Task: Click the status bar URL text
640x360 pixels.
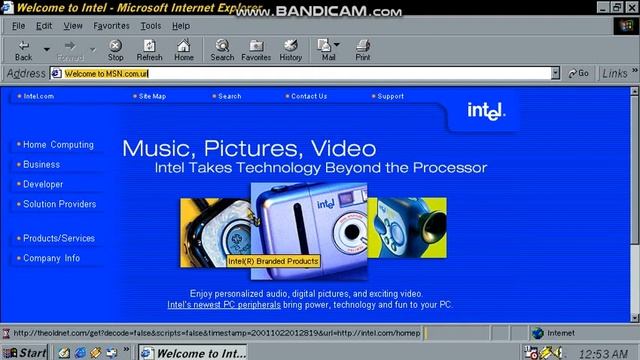Action: tap(216, 333)
